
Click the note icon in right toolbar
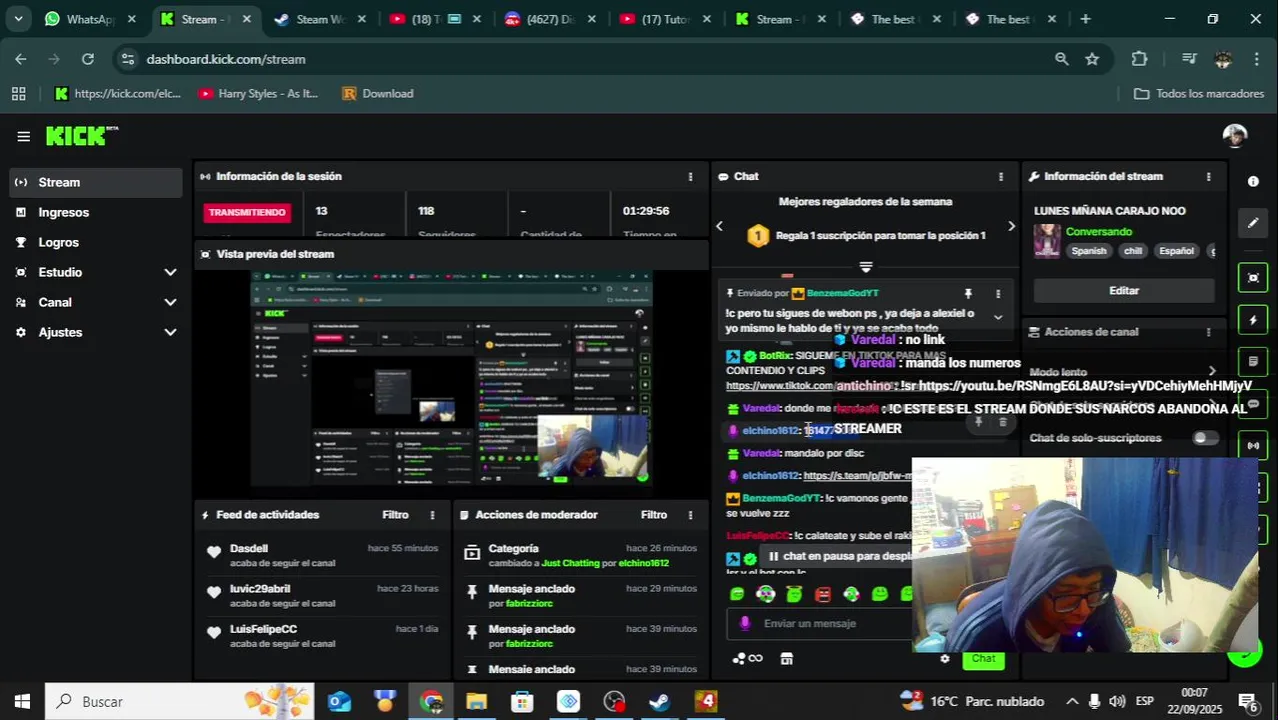1253,361
